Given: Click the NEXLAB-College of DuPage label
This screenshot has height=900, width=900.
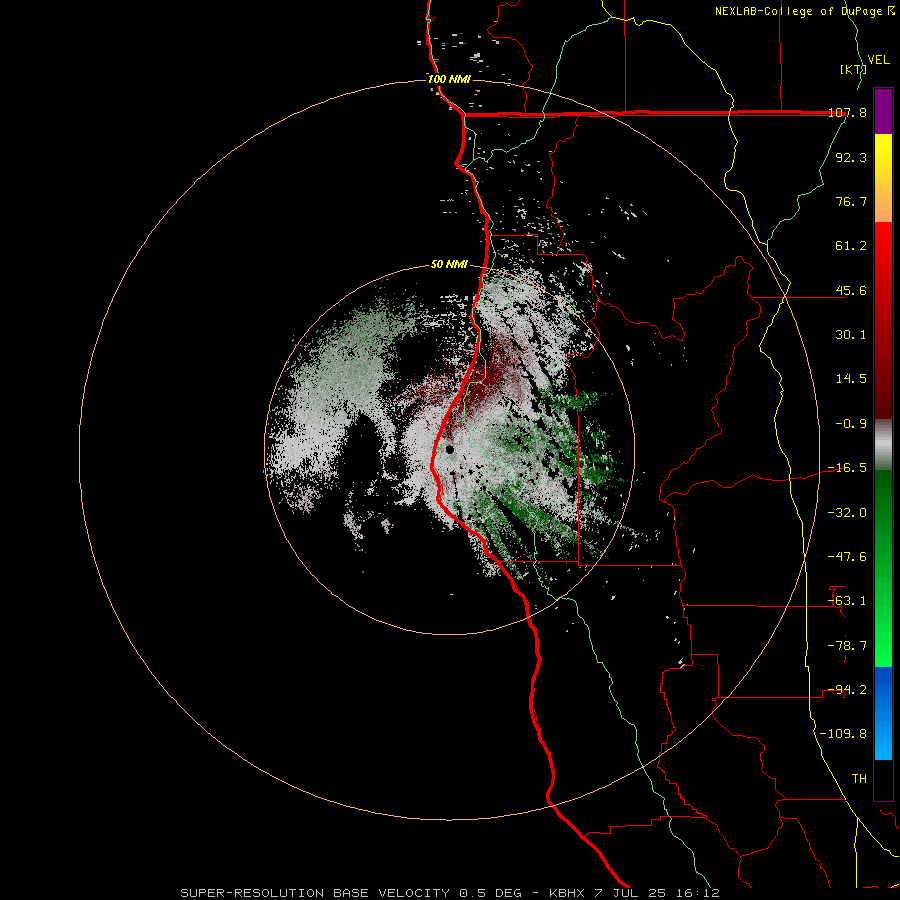Looking at the screenshot, I should (798, 11).
